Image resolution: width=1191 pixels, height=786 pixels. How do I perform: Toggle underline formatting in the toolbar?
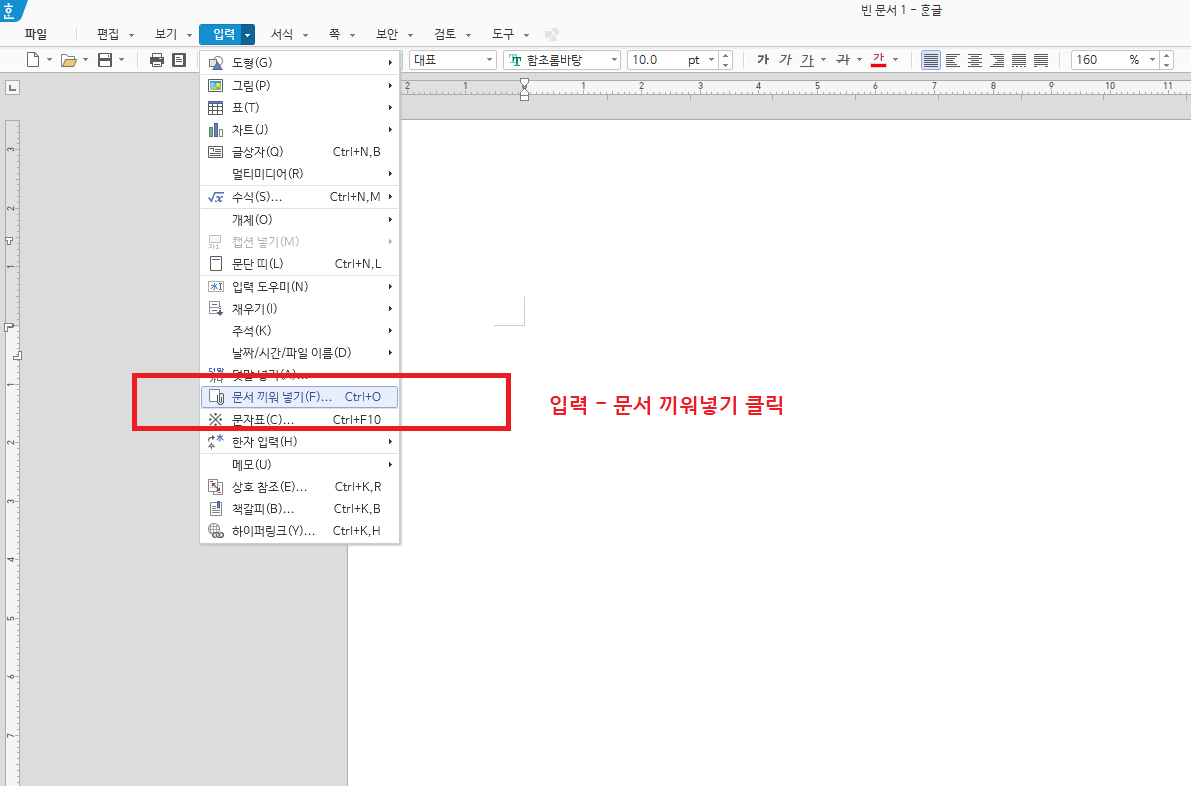[806, 60]
